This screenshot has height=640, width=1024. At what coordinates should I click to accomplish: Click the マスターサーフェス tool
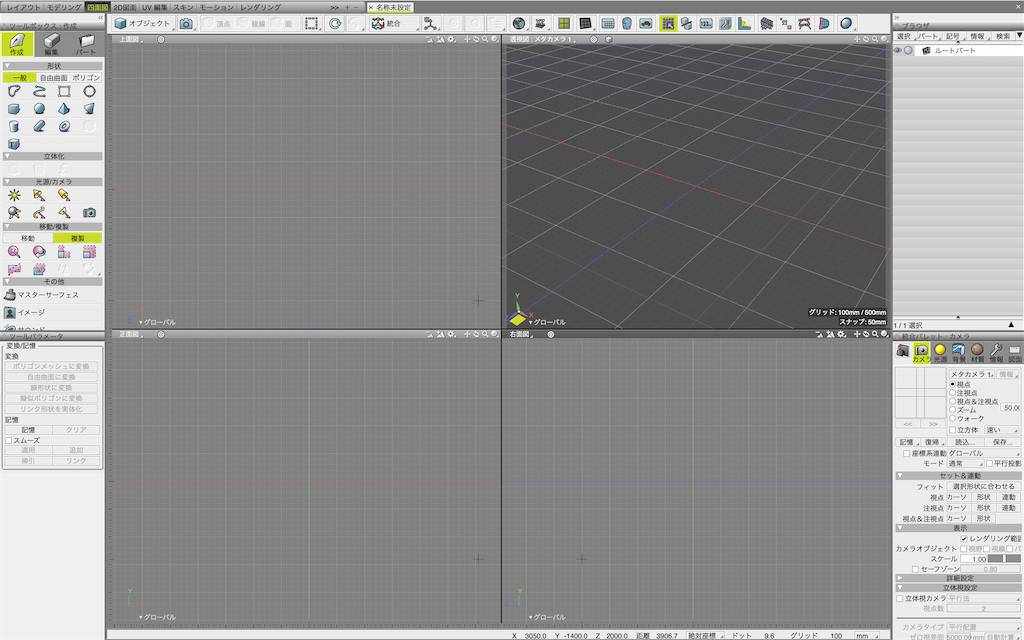coord(42,295)
